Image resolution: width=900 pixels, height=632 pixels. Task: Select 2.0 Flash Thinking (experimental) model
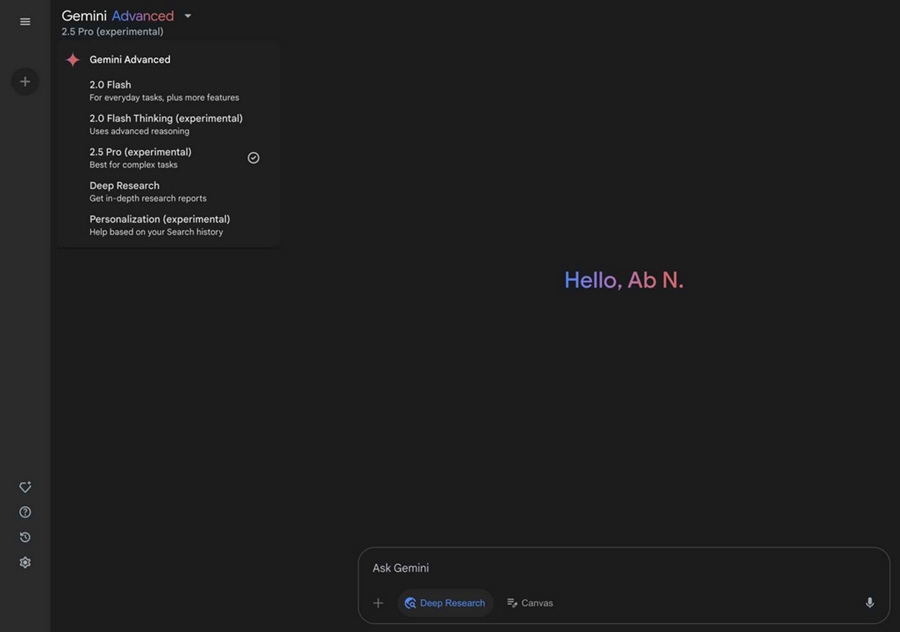click(x=168, y=124)
